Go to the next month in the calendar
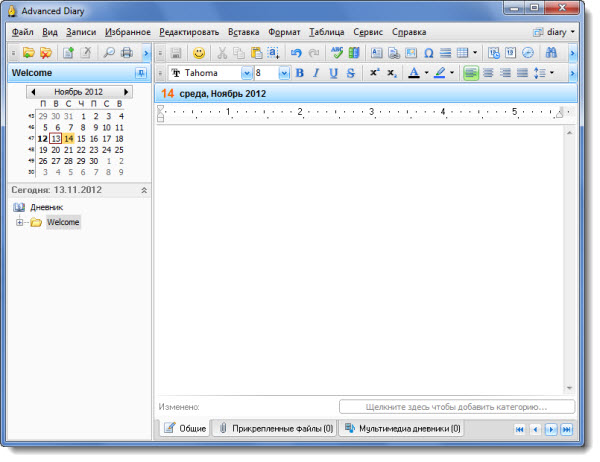Image resolution: width=600 pixels, height=462 pixels. tap(126, 91)
